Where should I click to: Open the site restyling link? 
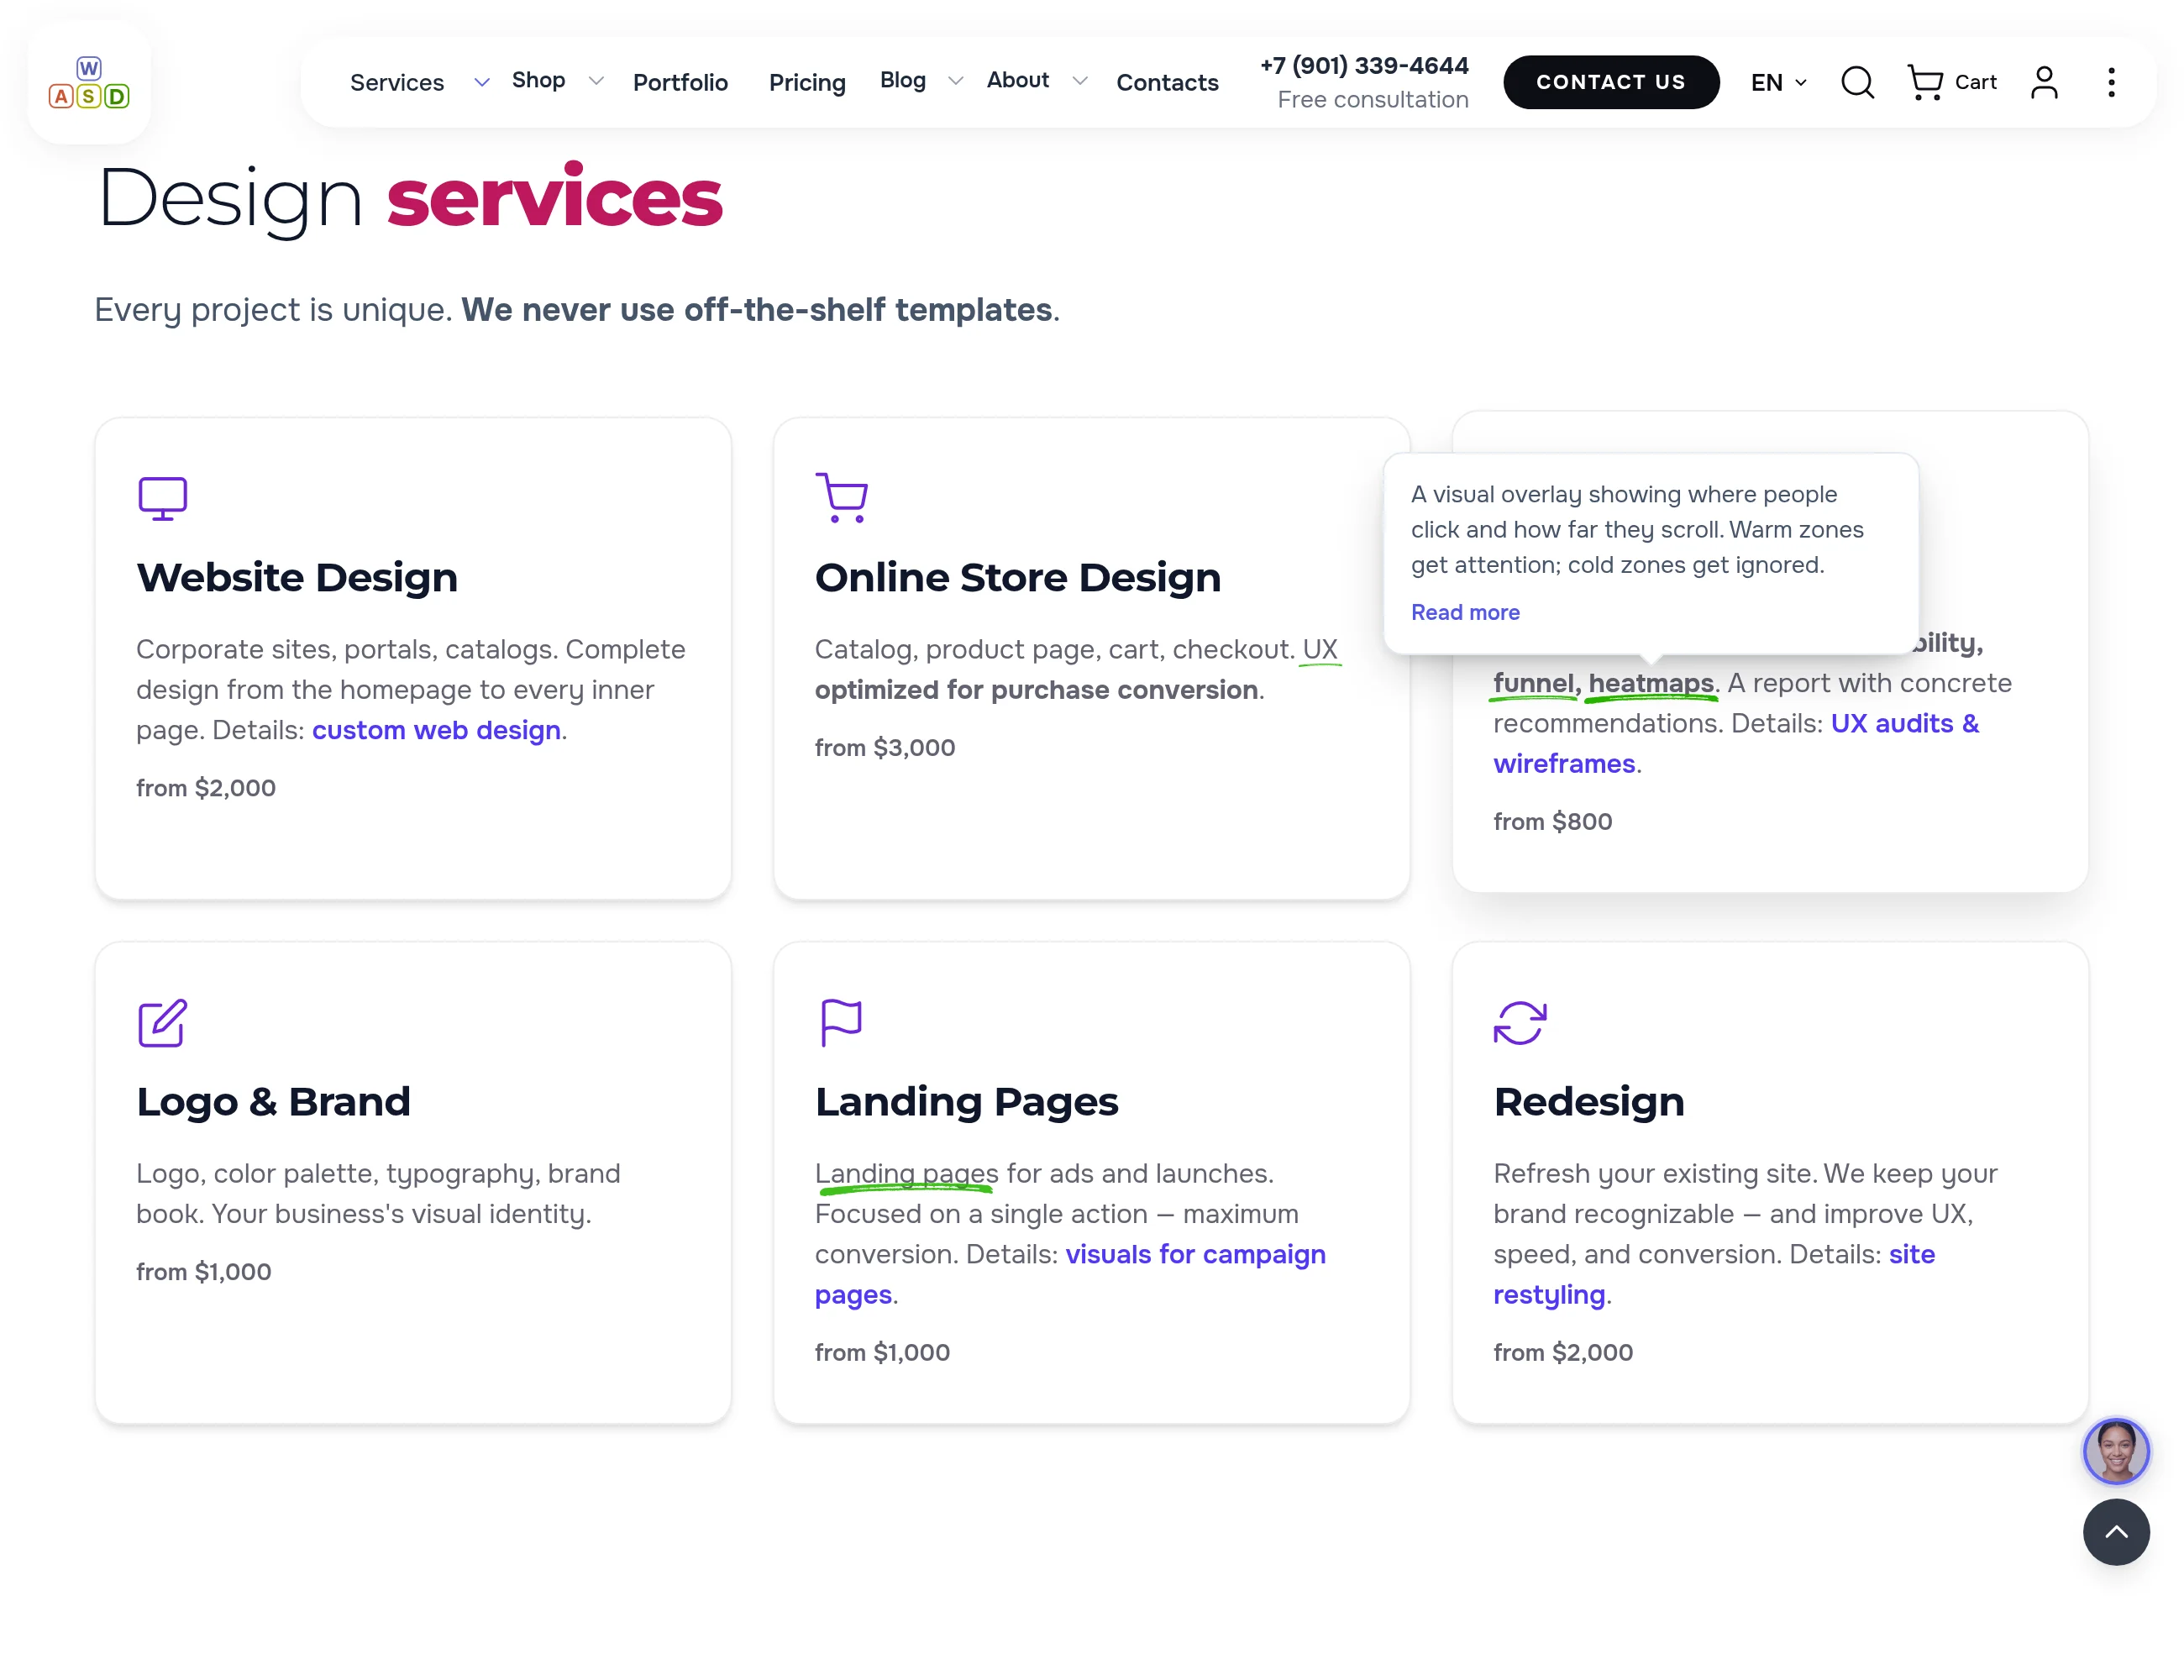(x=1714, y=1274)
